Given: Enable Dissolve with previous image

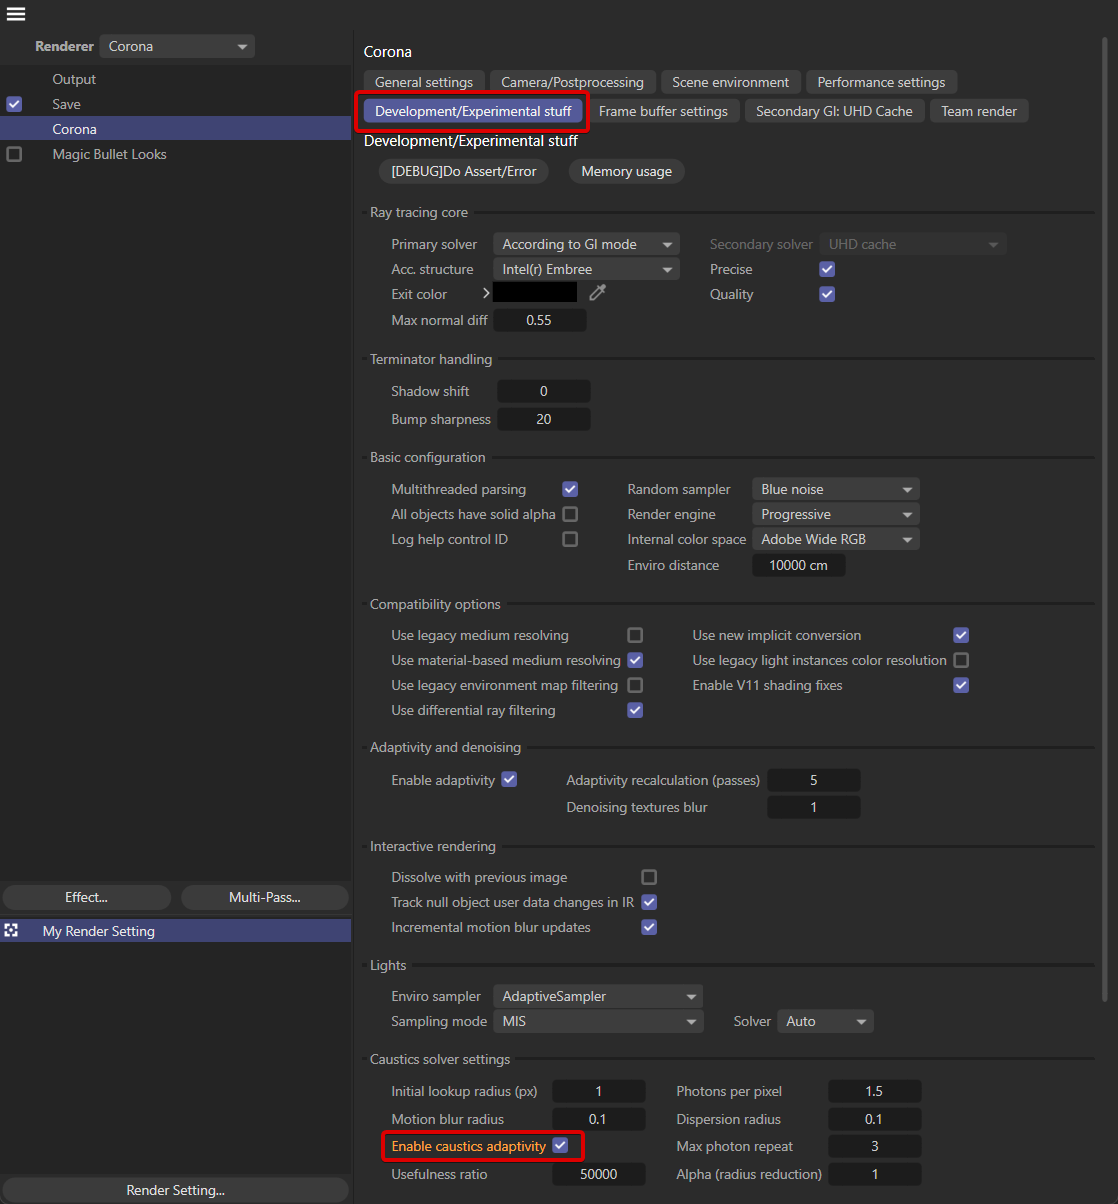Looking at the screenshot, I should 649,877.
